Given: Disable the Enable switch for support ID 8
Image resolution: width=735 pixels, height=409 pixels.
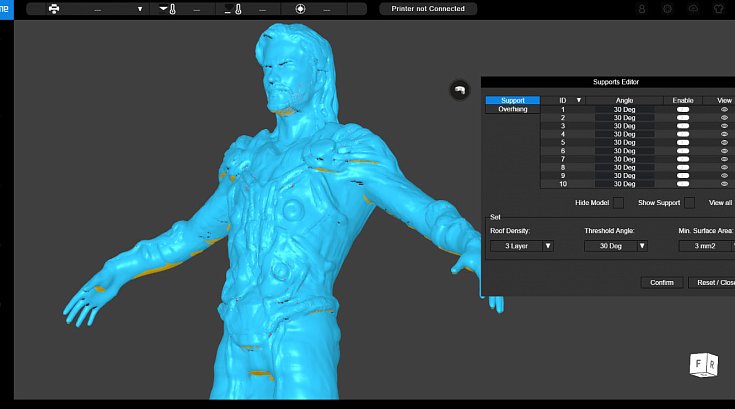Looking at the screenshot, I should click(683, 168).
